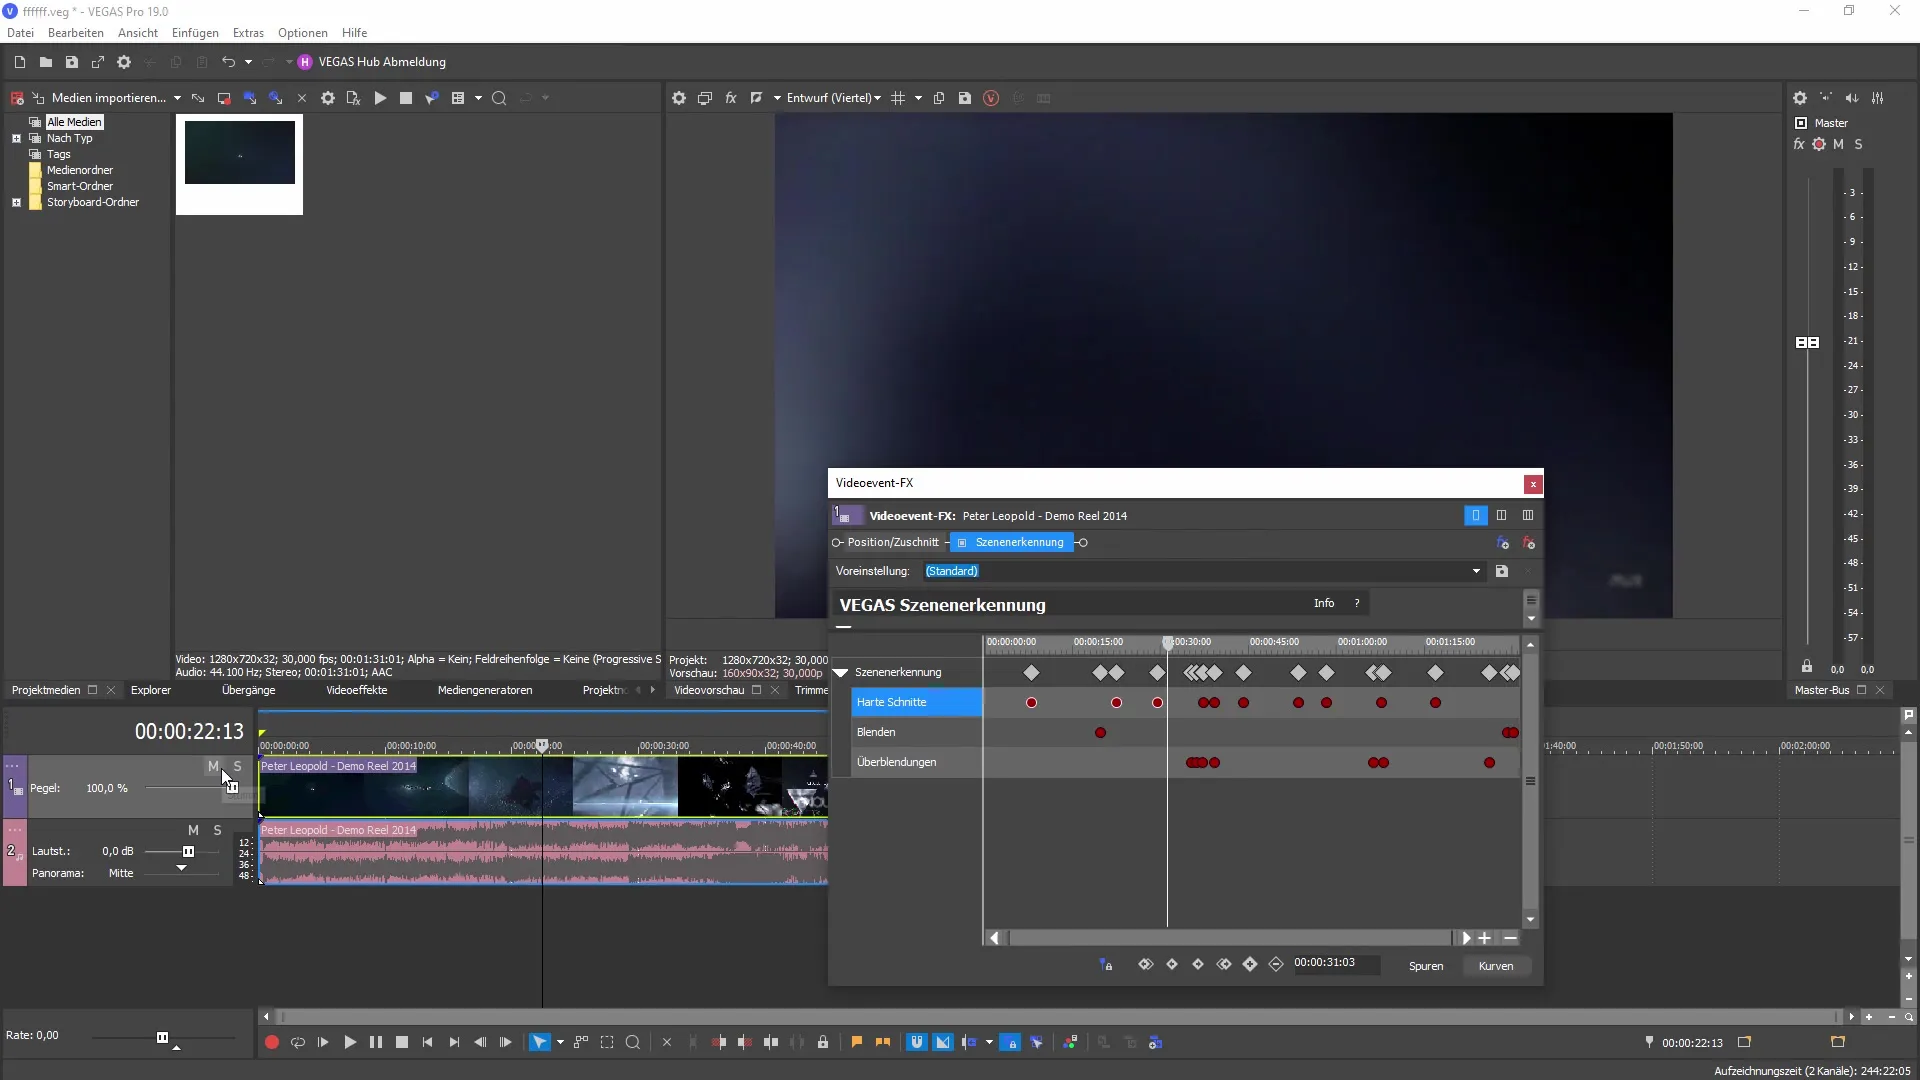Select Überblendungen keyframe row
The width and height of the screenshot is (1920, 1080).
pos(917,762)
